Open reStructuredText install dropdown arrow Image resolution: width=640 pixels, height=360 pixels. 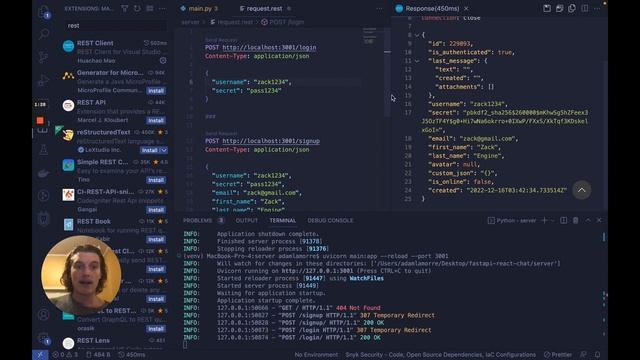(x=164, y=150)
